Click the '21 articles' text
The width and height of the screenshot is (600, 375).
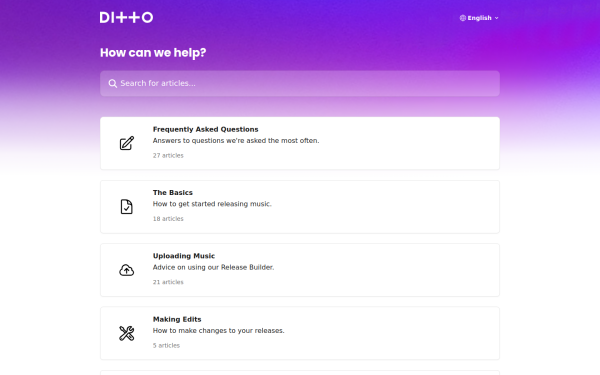[168, 282]
